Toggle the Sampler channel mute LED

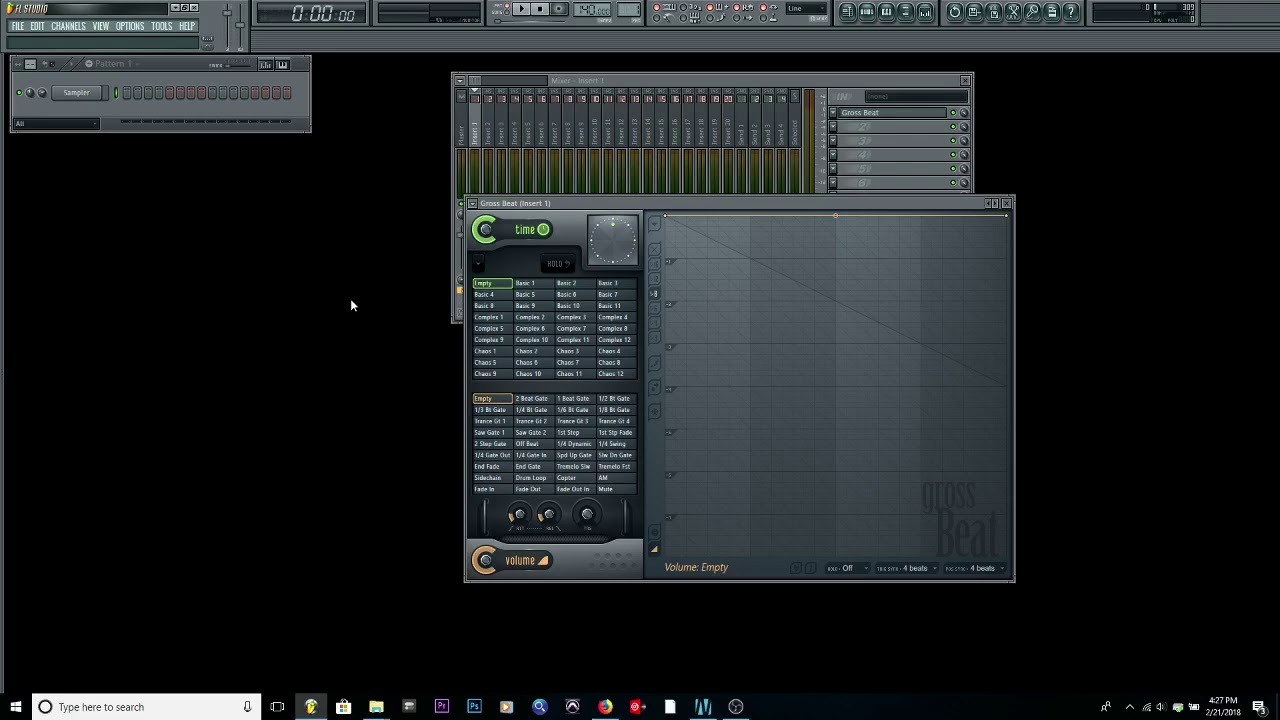[x=19, y=93]
